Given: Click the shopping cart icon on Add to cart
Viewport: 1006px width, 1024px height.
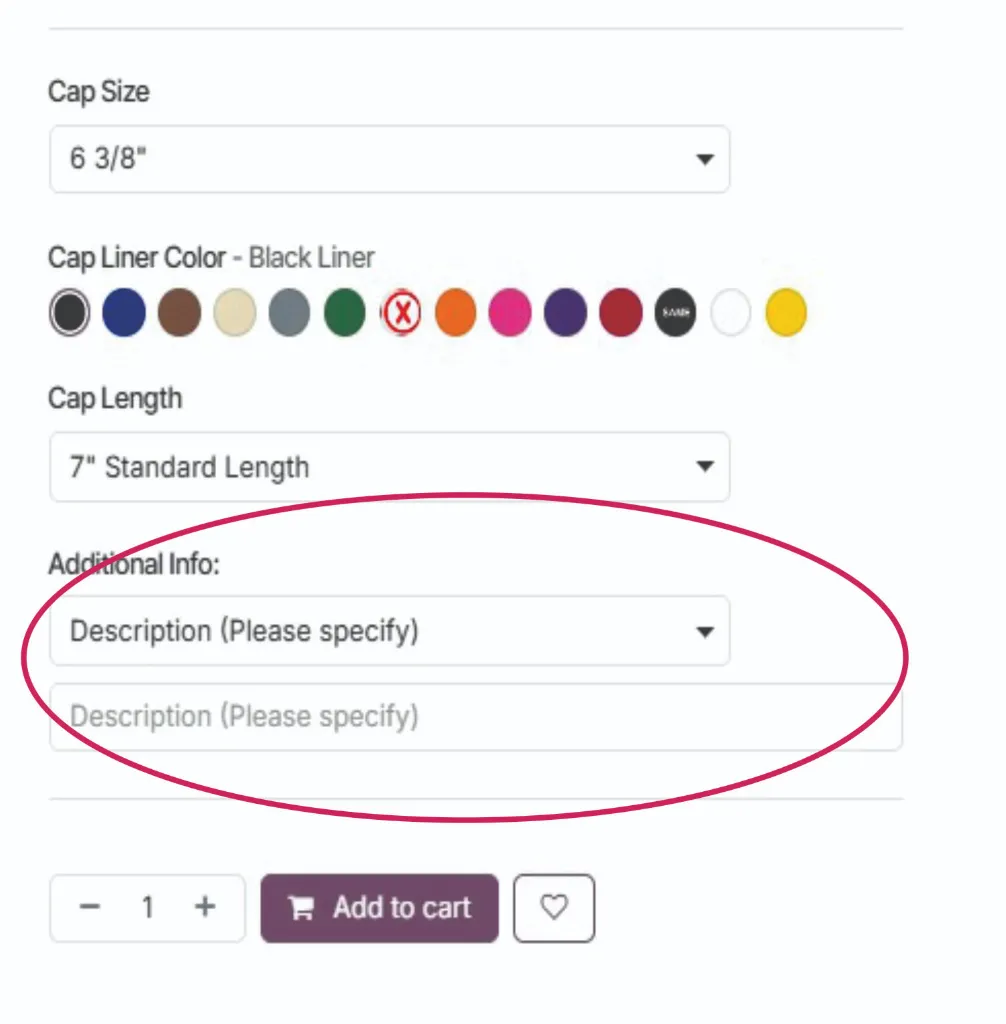Looking at the screenshot, I should [301, 908].
